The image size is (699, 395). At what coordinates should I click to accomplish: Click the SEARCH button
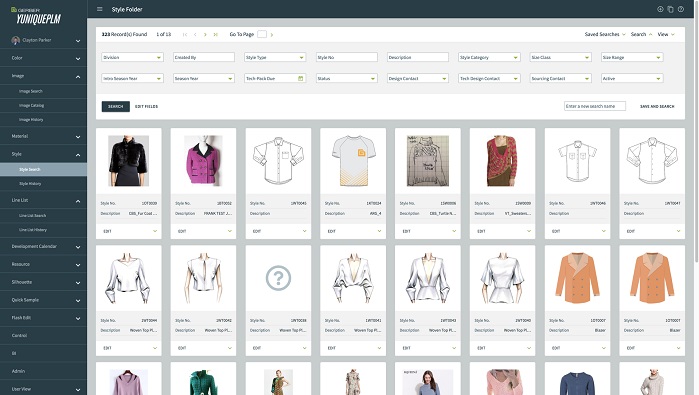tap(115, 107)
